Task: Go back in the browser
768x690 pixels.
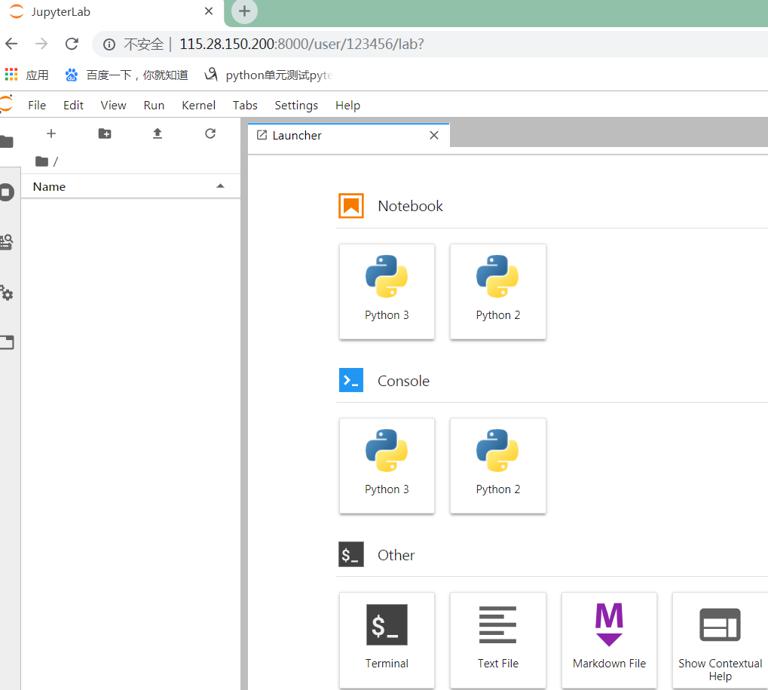Action: click(x=11, y=44)
